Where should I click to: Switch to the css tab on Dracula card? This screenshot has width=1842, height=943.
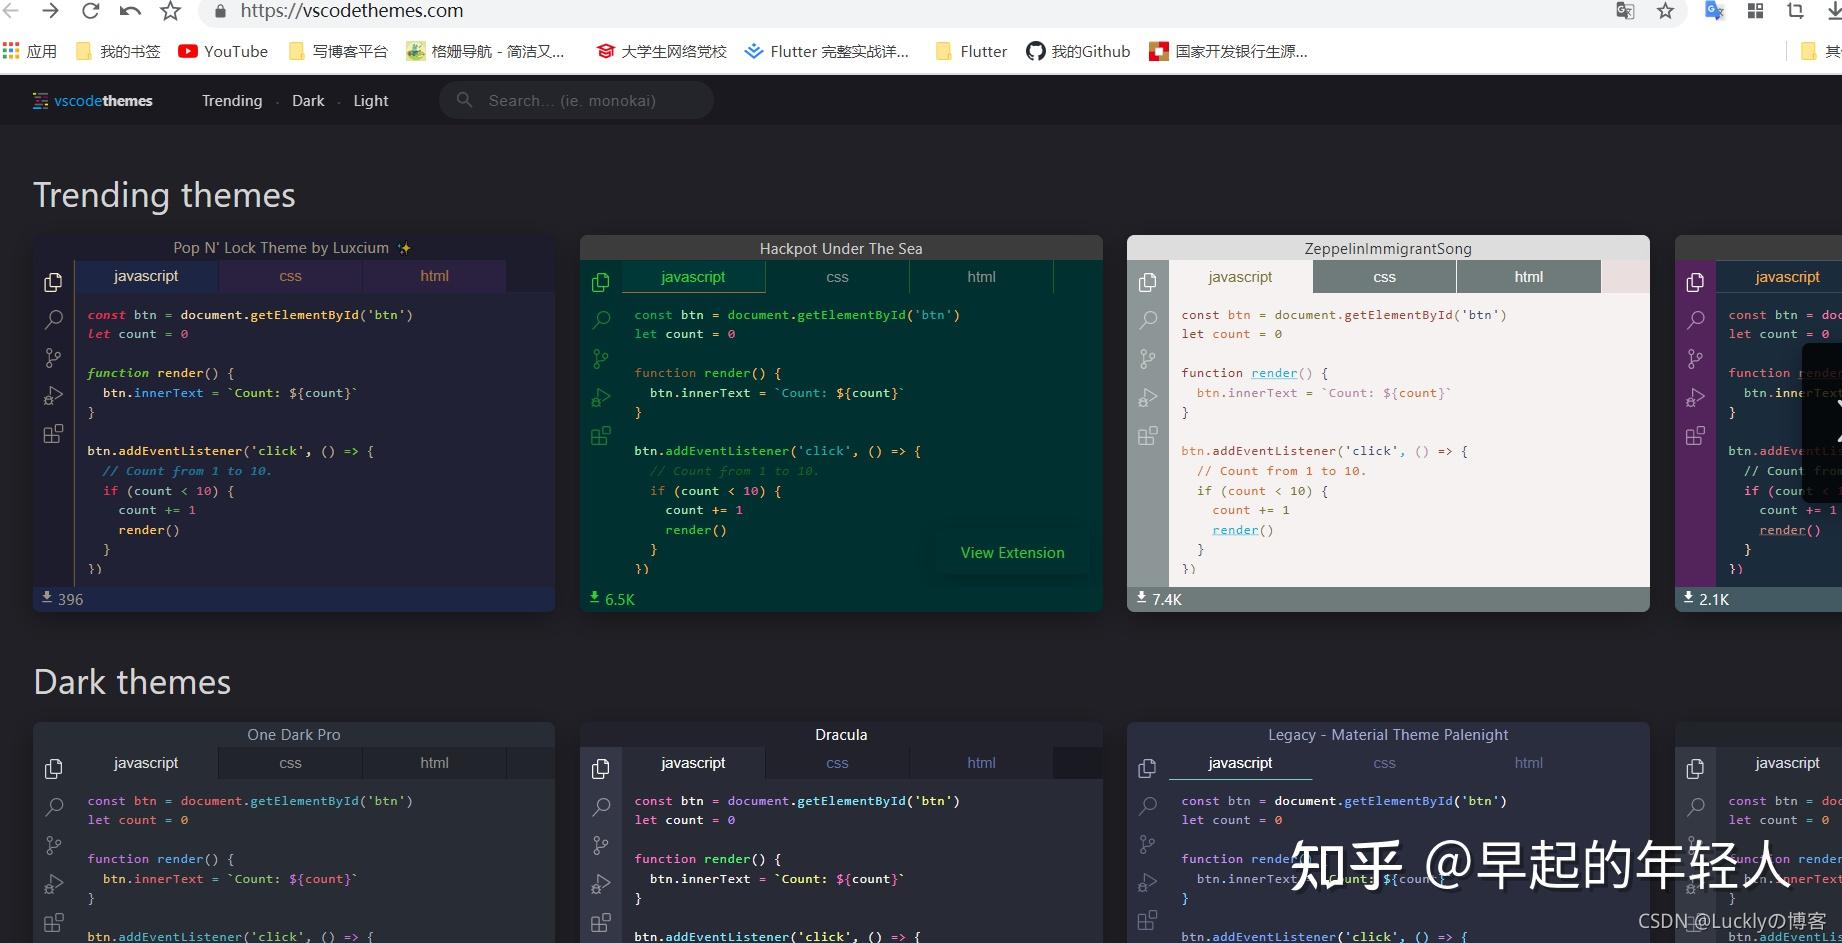(836, 762)
